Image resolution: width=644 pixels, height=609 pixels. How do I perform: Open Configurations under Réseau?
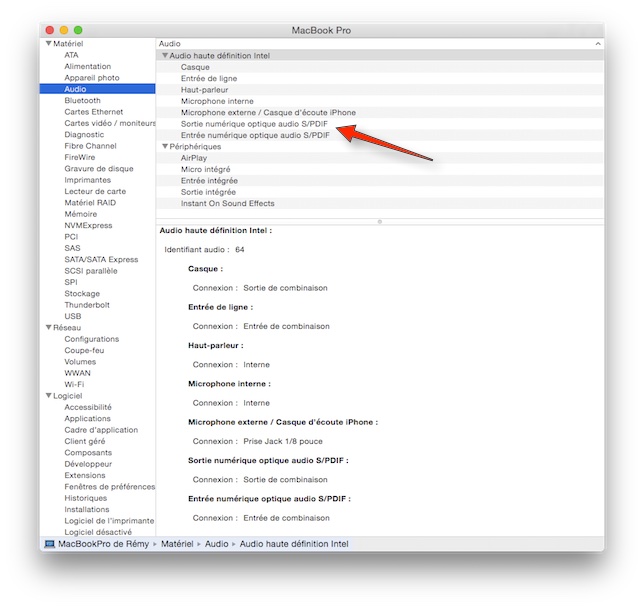tap(92, 339)
